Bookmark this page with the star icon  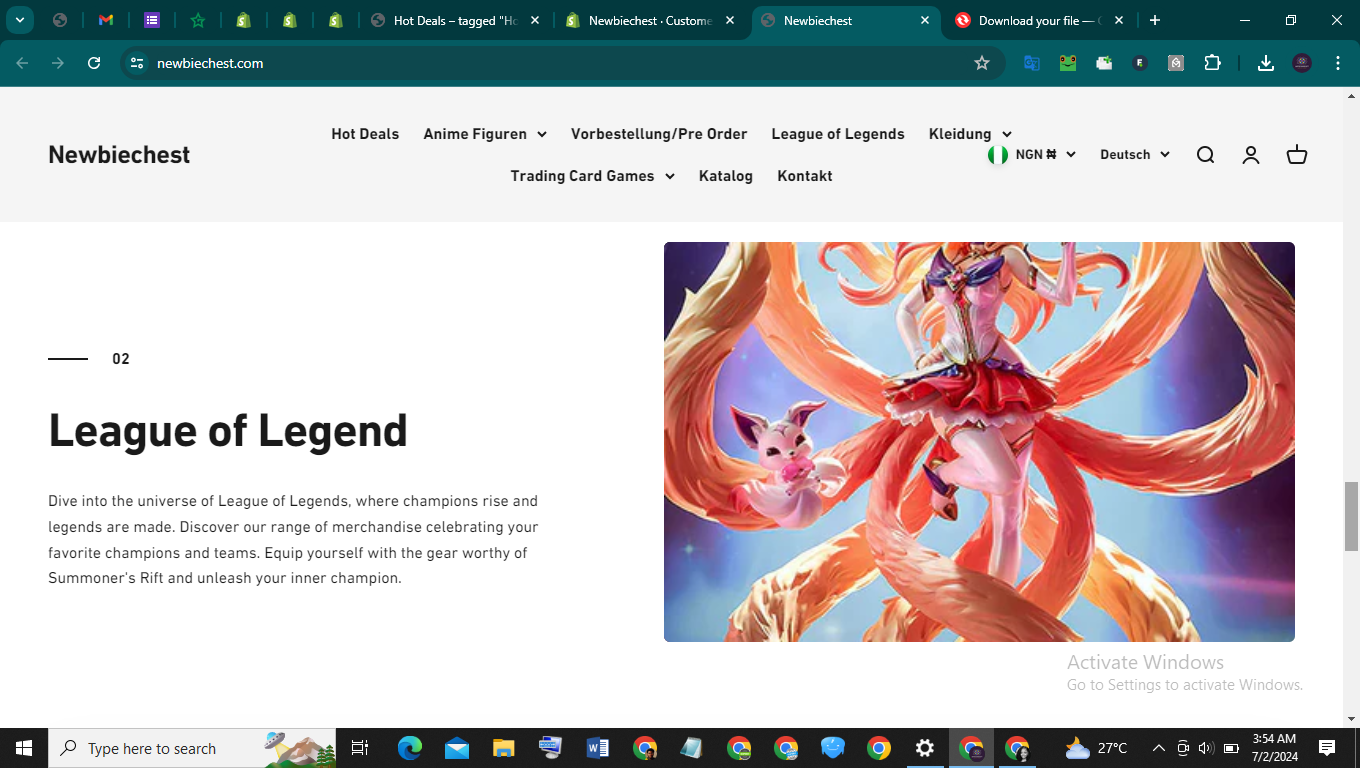pos(982,63)
